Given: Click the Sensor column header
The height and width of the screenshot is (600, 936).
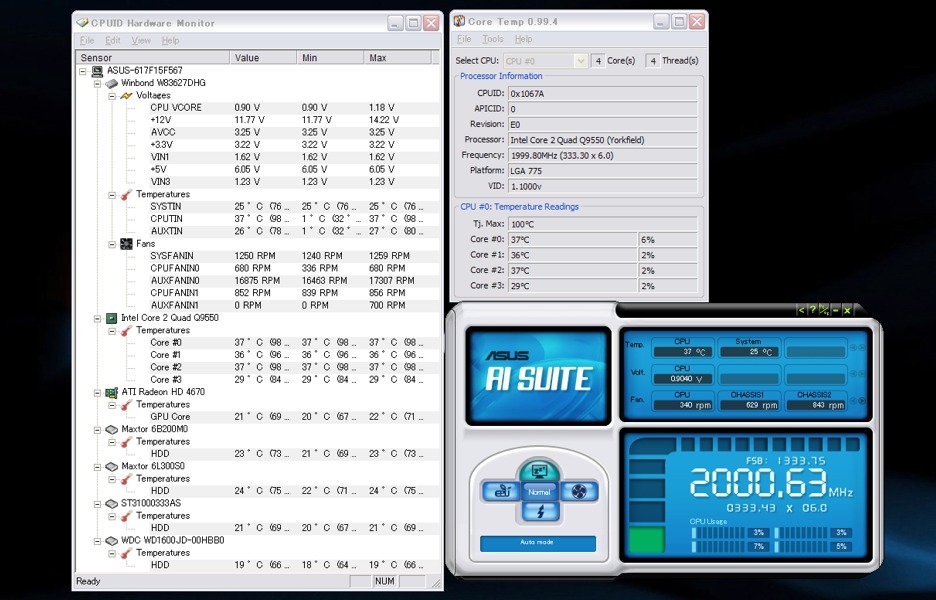Looking at the screenshot, I should coord(153,58).
